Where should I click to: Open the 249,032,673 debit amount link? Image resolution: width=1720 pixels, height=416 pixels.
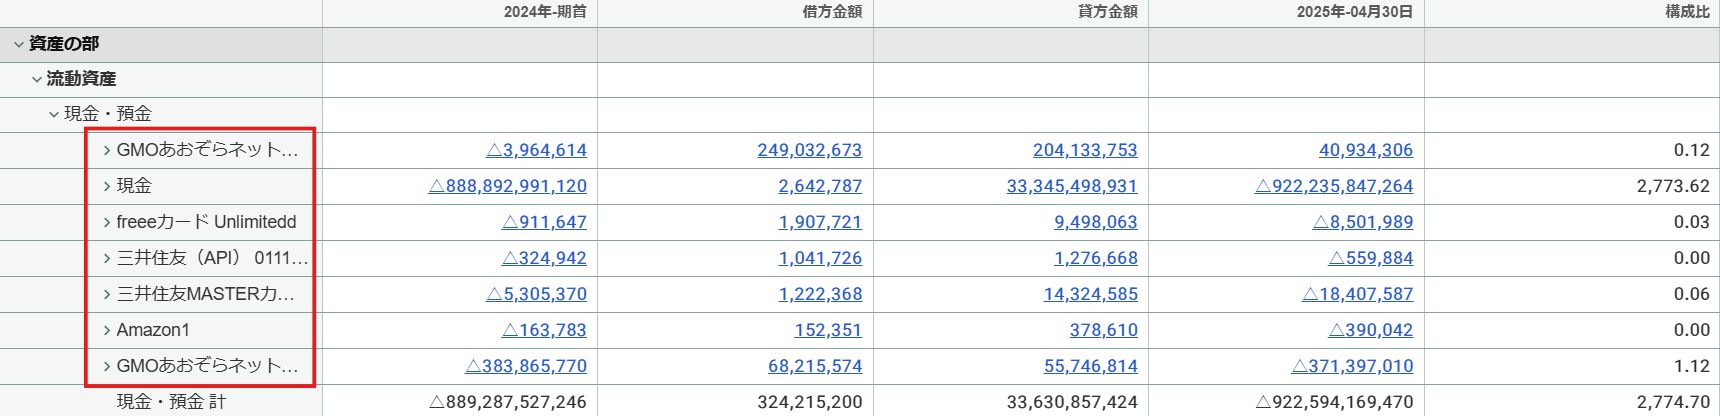click(810, 150)
